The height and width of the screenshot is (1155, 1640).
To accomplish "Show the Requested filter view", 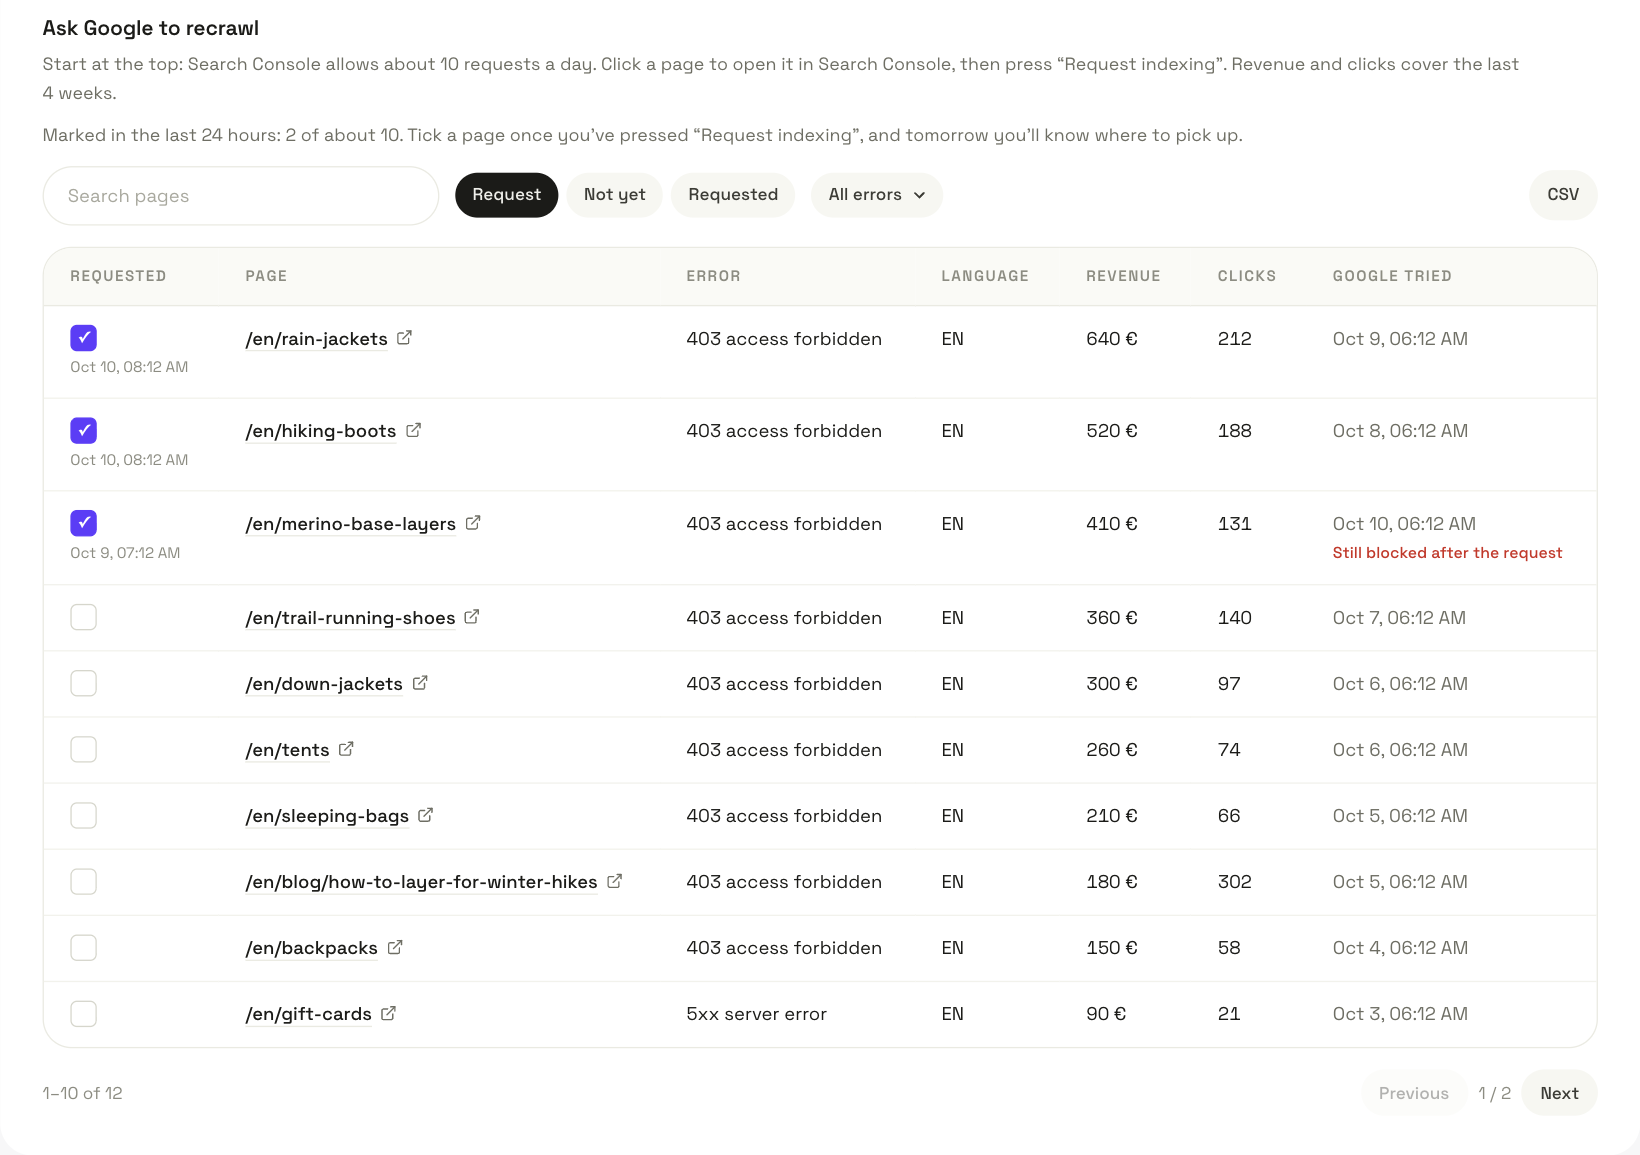I will pyautogui.click(x=733, y=195).
